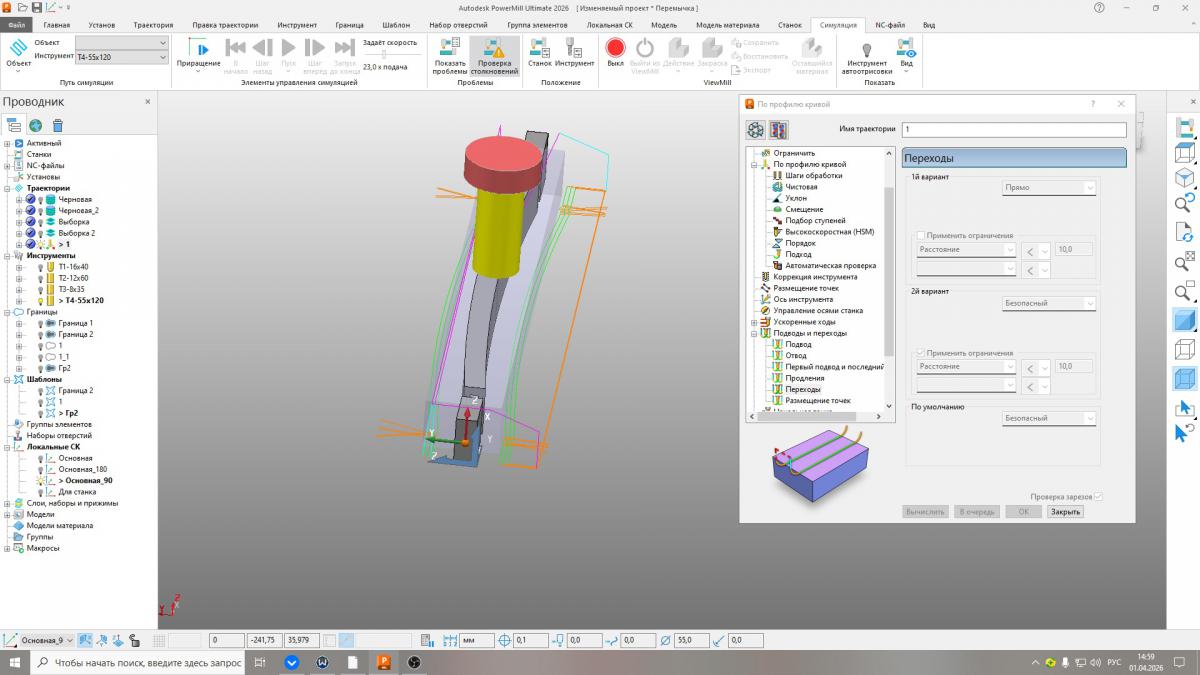
Task: Enable first Применить ограничения checkbox
Action: click(x=921, y=236)
